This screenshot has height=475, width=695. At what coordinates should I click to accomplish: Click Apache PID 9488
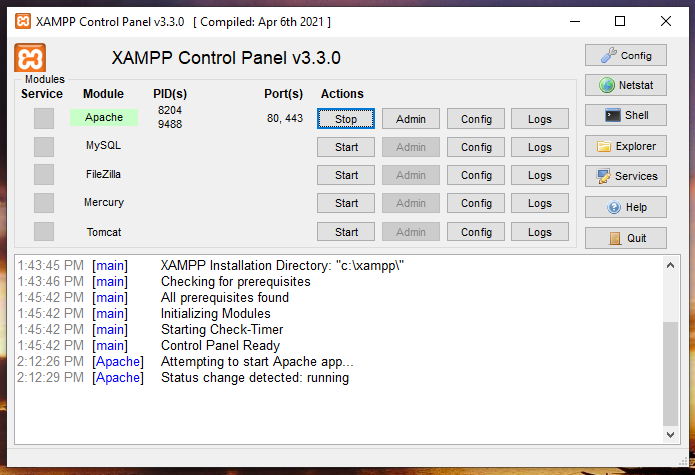170,124
